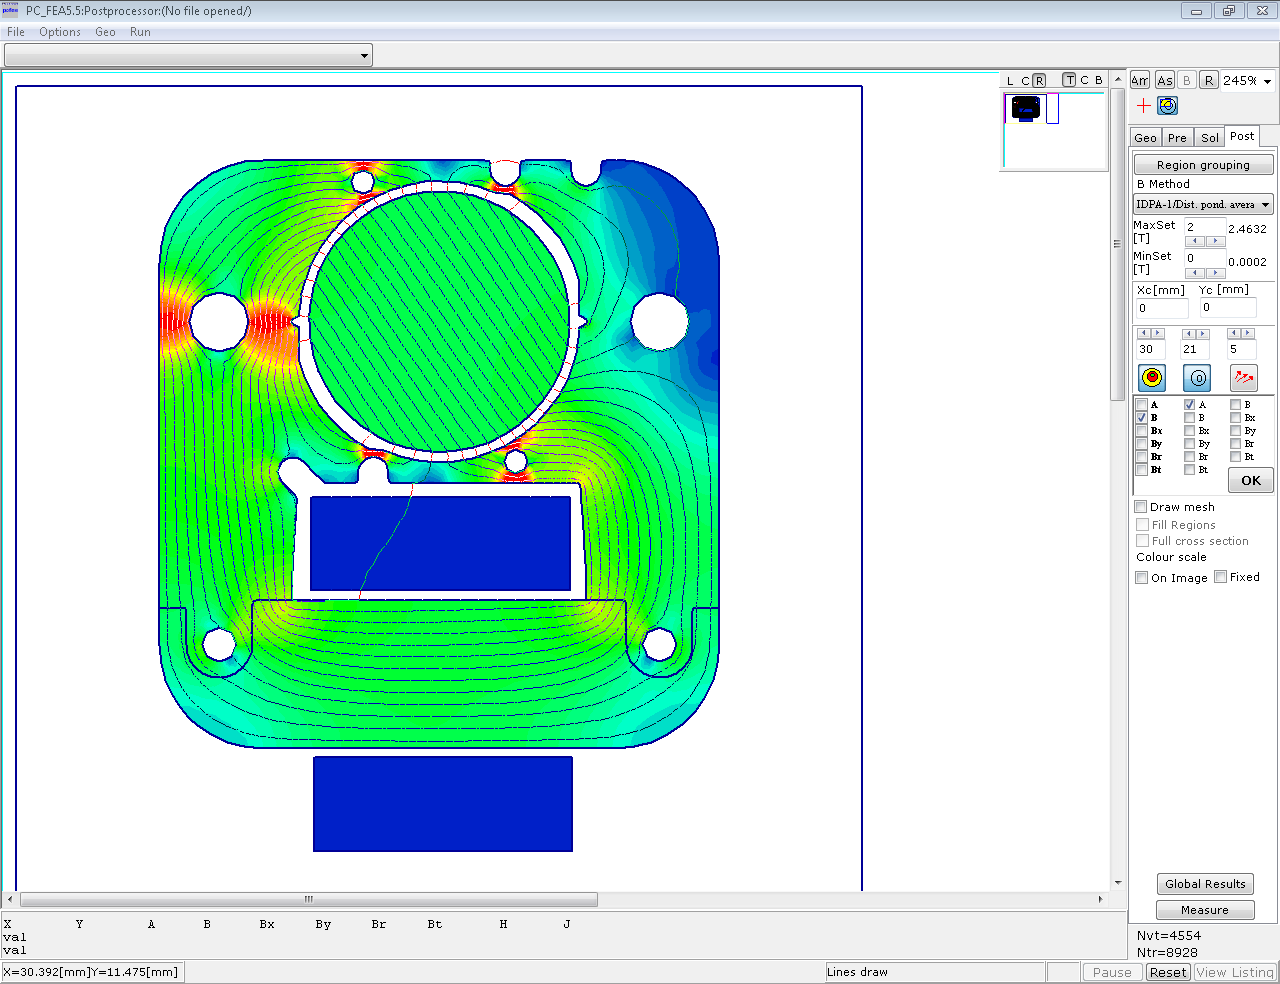1280x984 pixels.
Task: Click the X/Y mm coordinate readout
Action: tap(92, 972)
